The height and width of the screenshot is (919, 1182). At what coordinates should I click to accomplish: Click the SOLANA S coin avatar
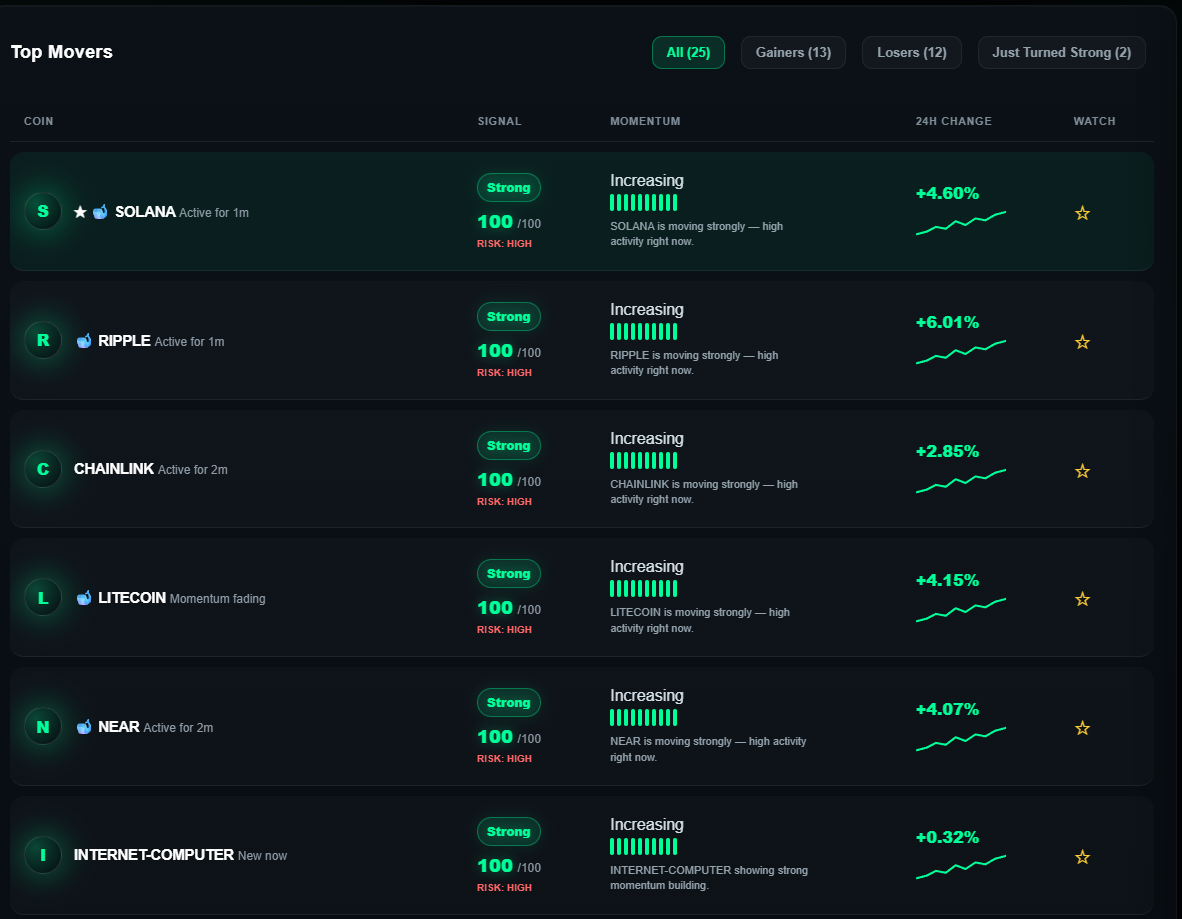click(43, 211)
